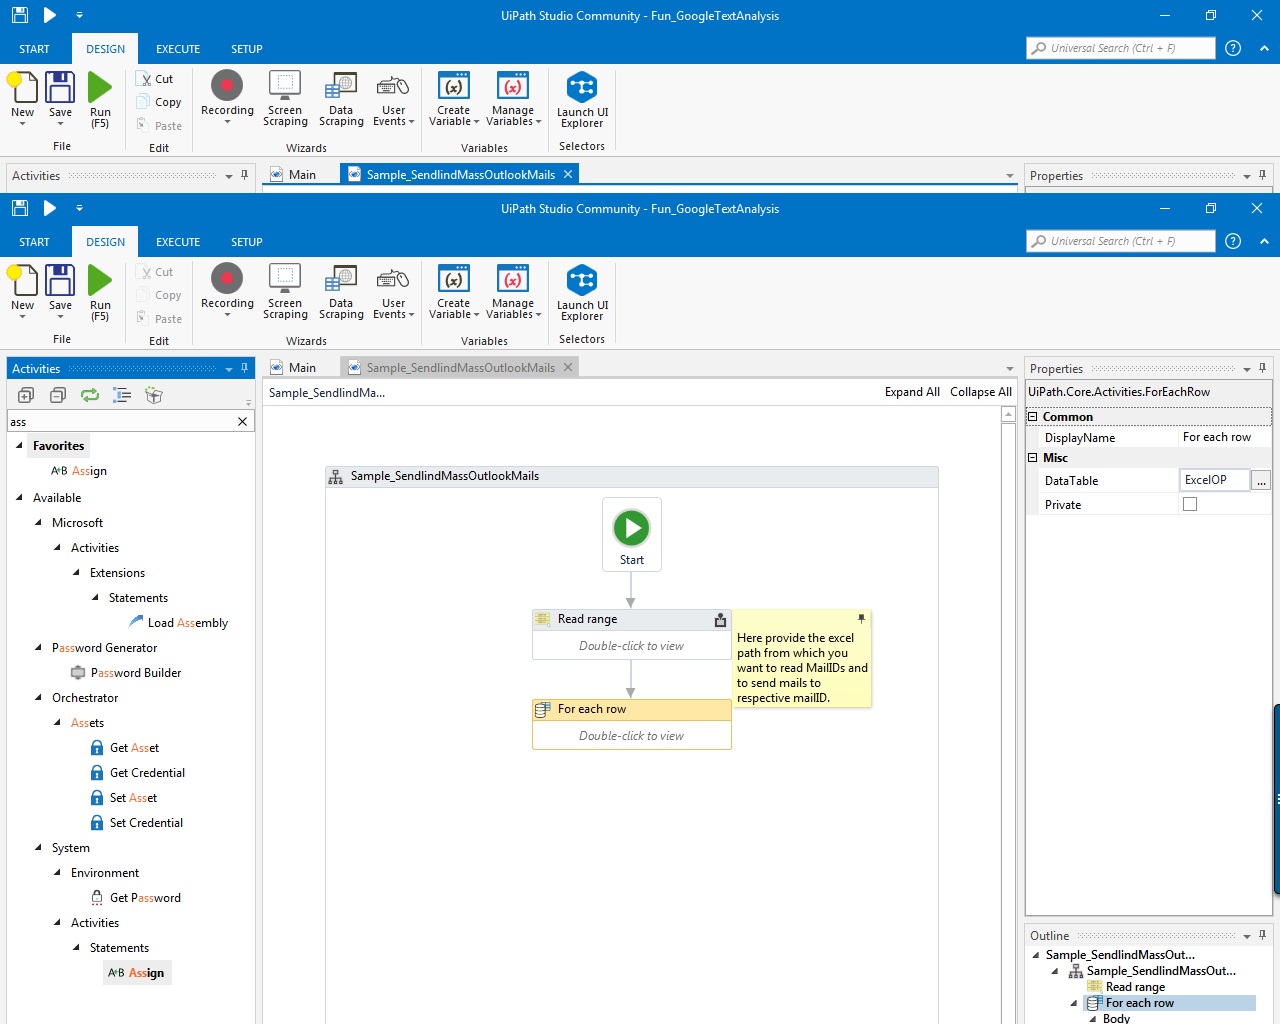Click the annotation icon on Read range activity
Image resolution: width=1280 pixels, height=1024 pixels.
[720, 620]
